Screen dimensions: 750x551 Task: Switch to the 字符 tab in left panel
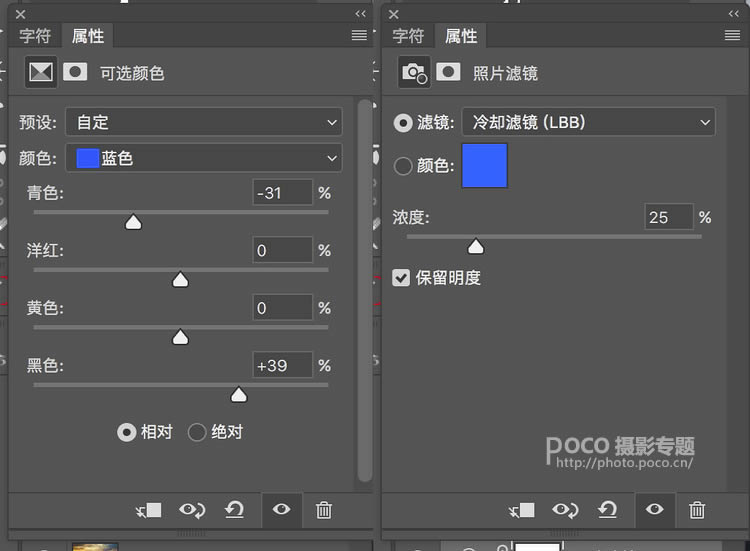point(35,36)
